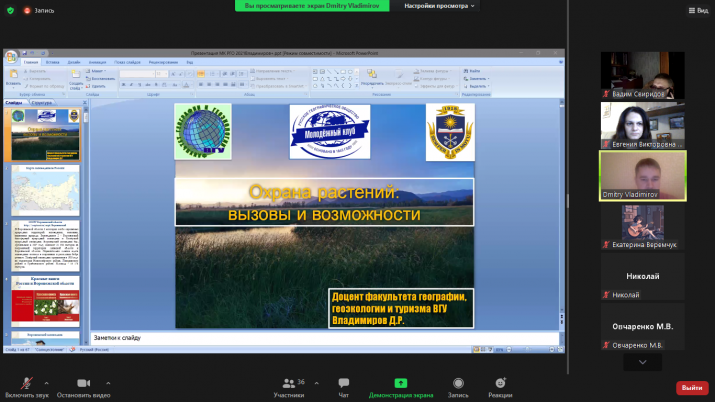Toggle underline formatting in Шрифт group

pyautogui.click(x=139, y=85)
